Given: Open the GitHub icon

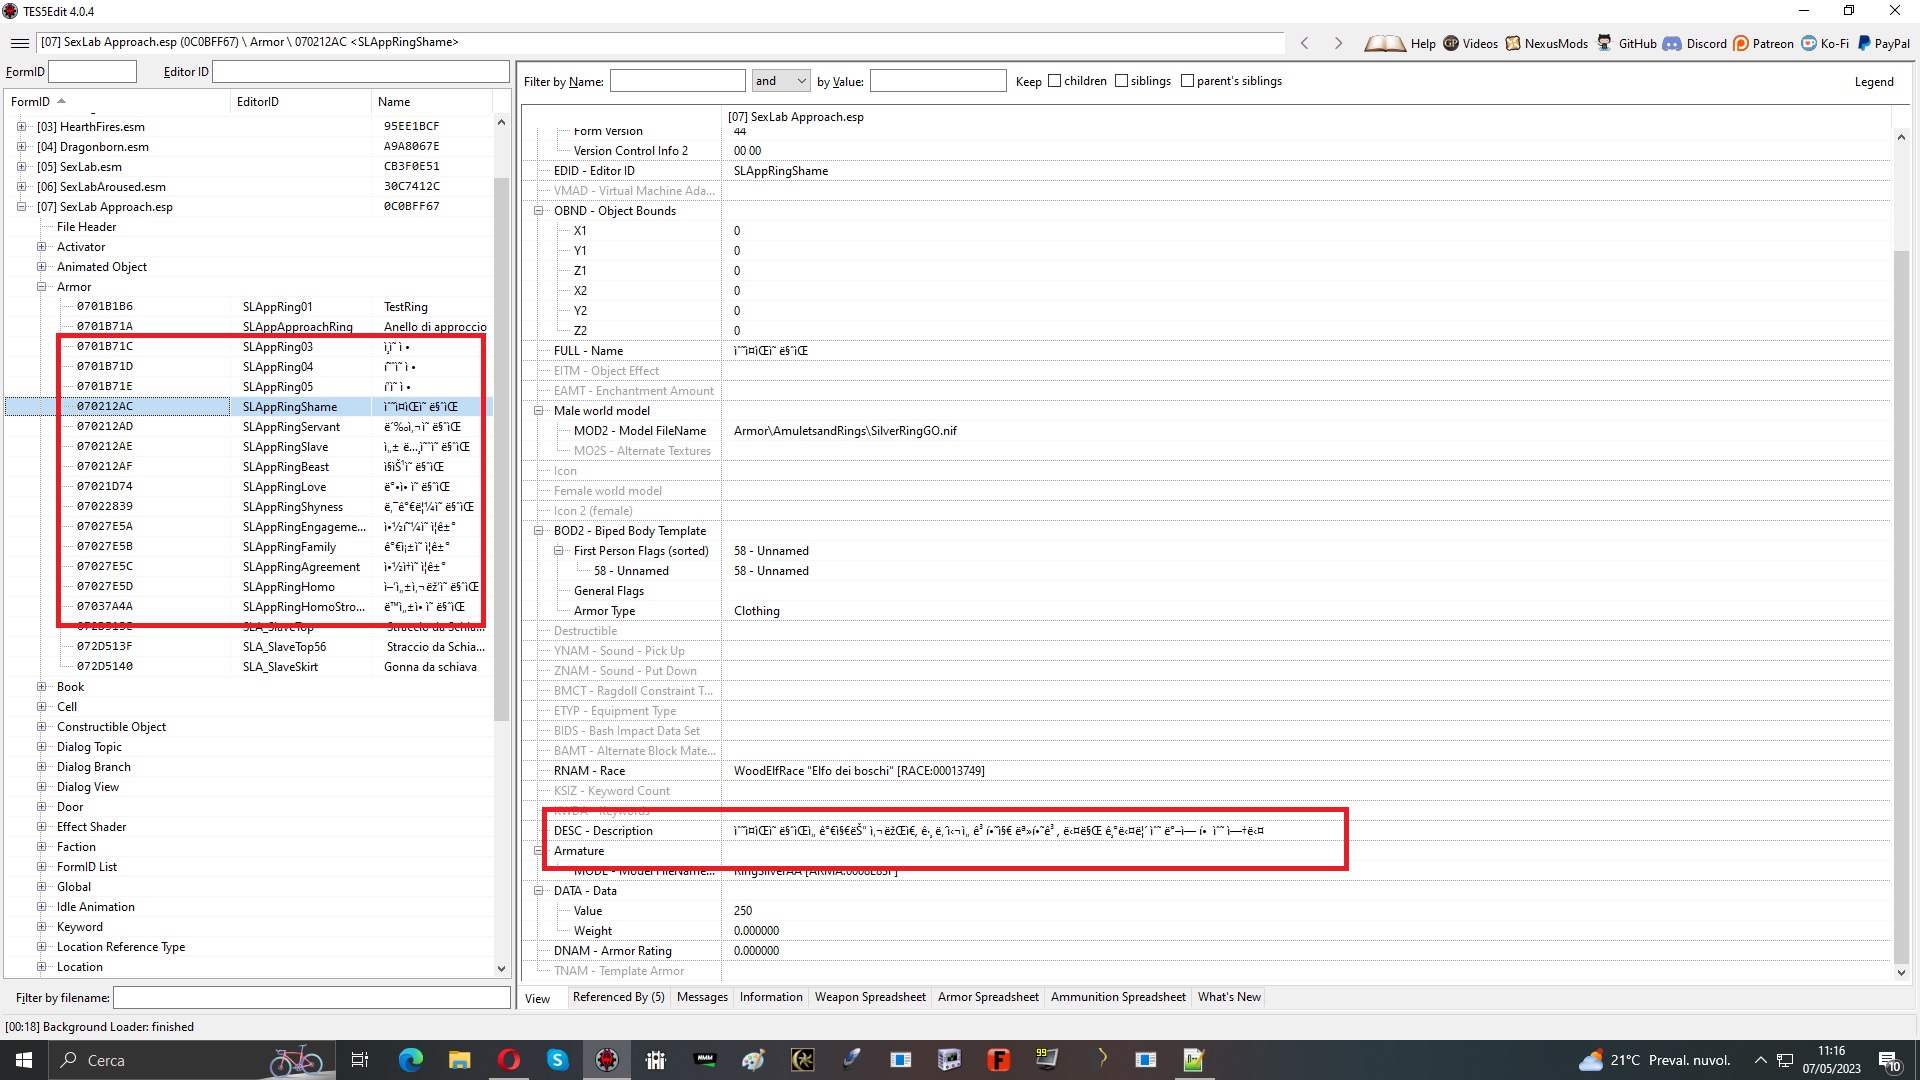Looking at the screenshot, I should pos(1604,43).
